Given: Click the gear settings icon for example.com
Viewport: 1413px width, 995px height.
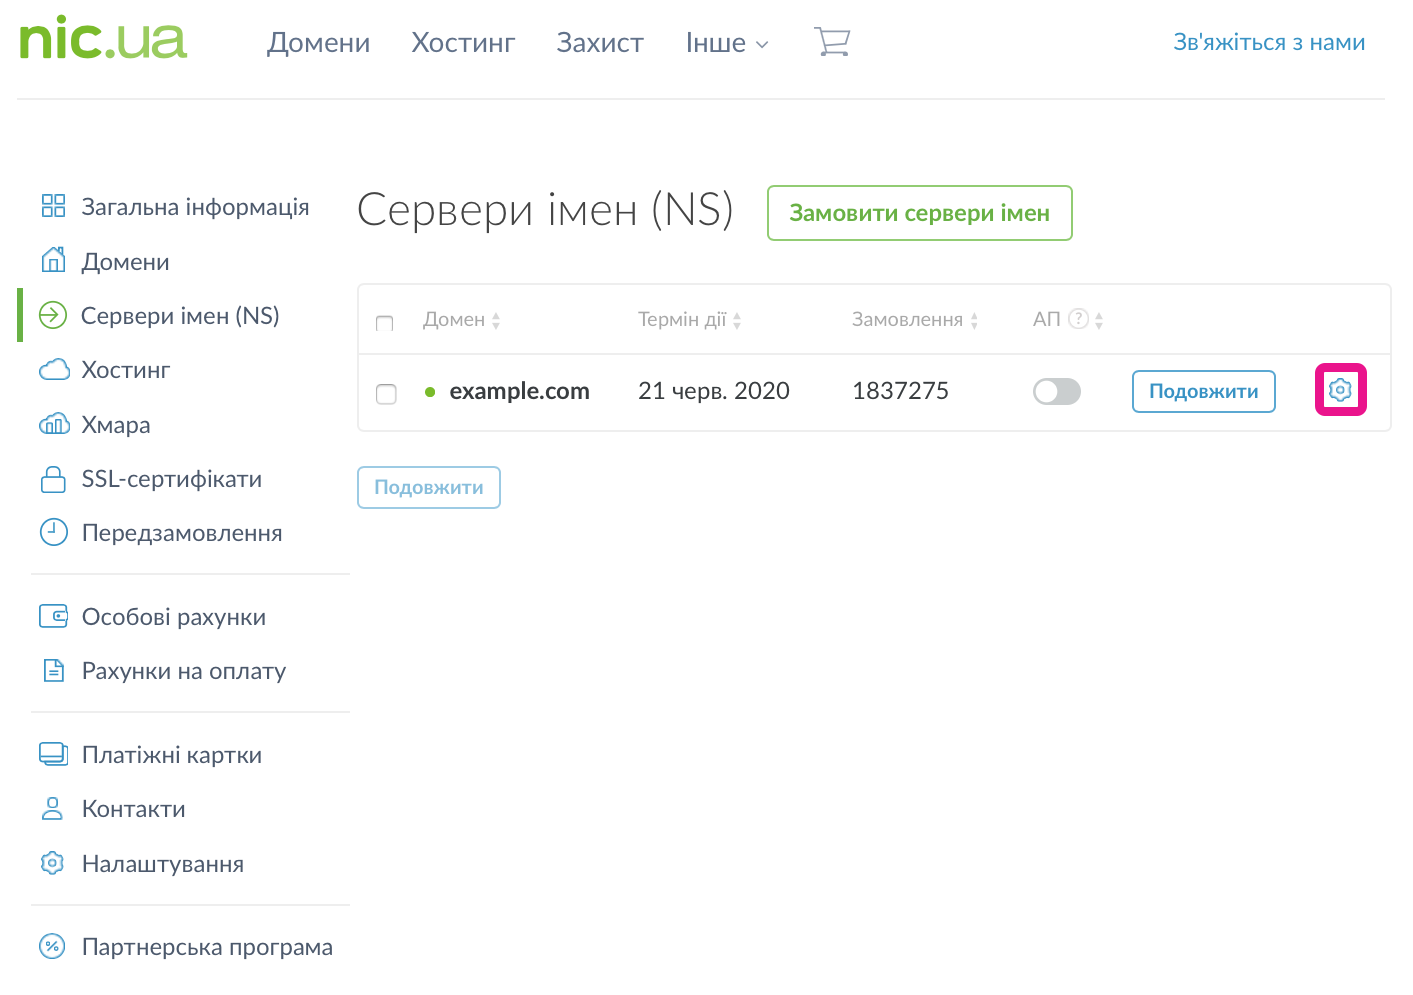Looking at the screenshot, I should [x=1340, y=390].
